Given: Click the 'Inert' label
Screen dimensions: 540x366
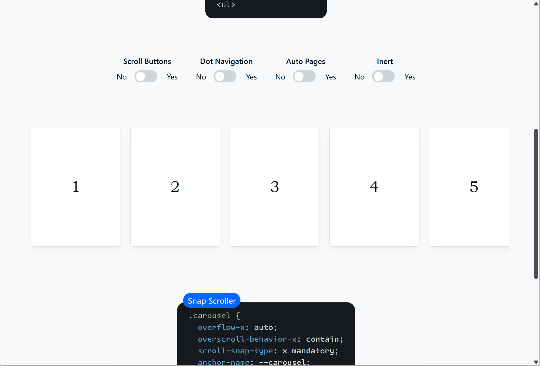Looking at the screenshot, I should pos(385,61).
